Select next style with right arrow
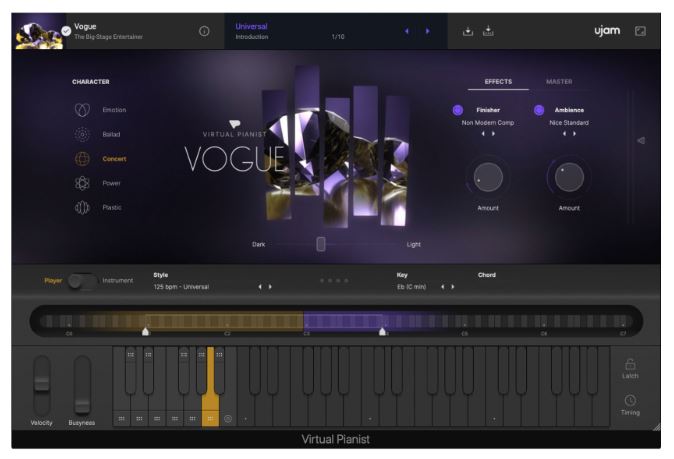The width and height of the screenshot is (674, 459). pos(270,287)
